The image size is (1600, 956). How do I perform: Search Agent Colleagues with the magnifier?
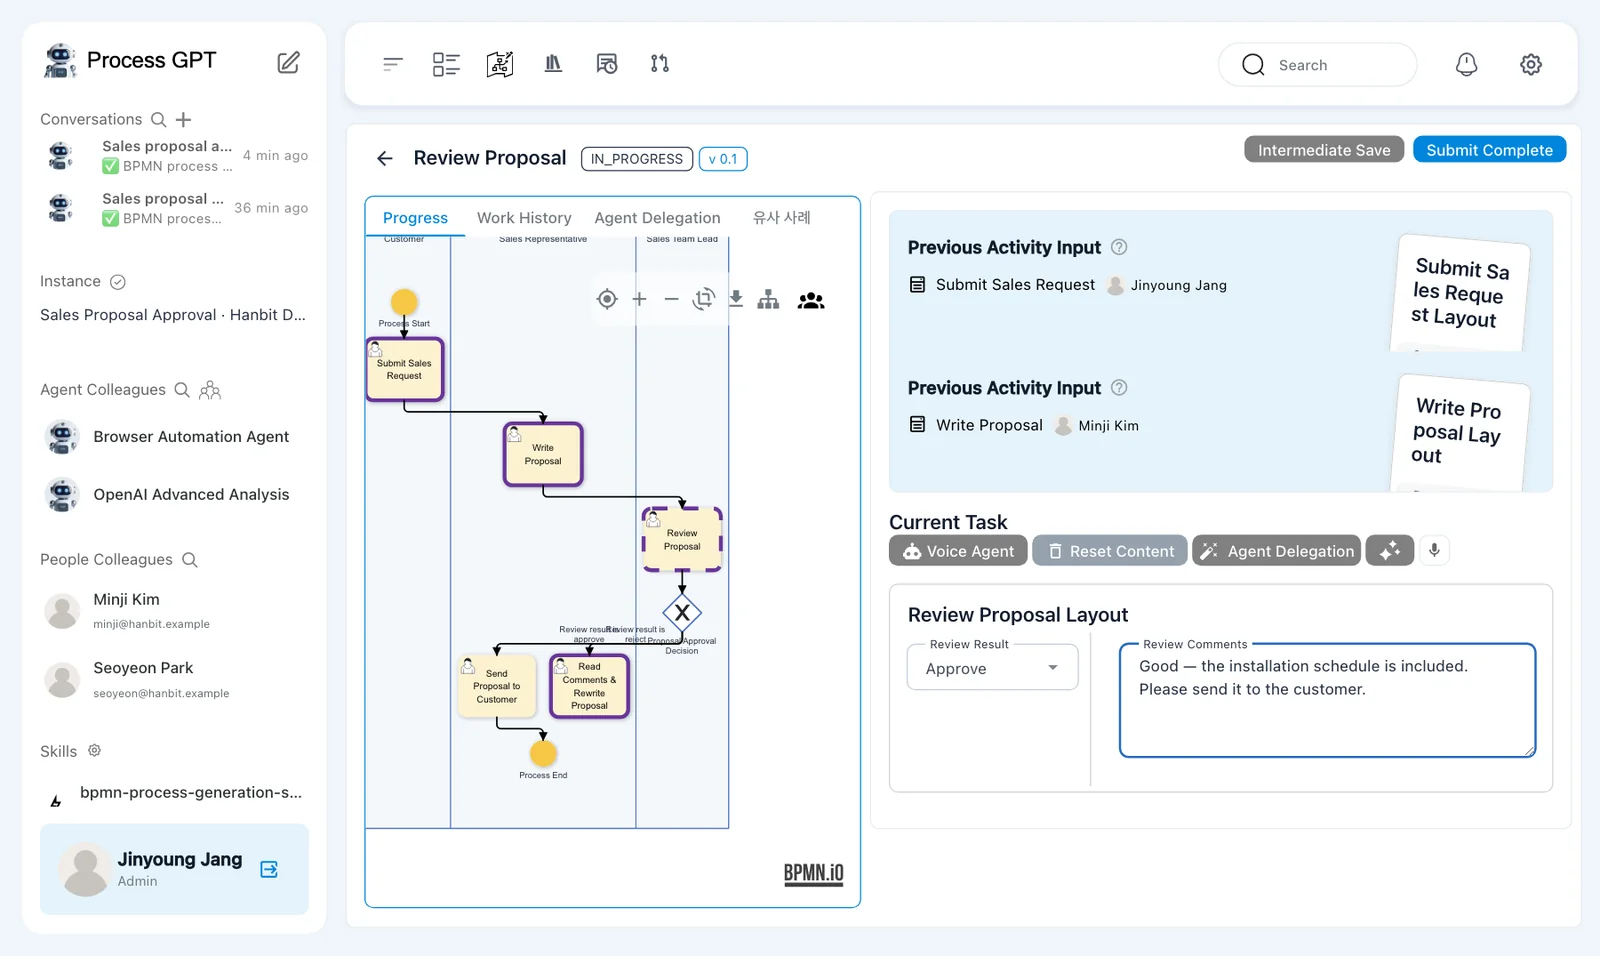[x=182, y=390]
